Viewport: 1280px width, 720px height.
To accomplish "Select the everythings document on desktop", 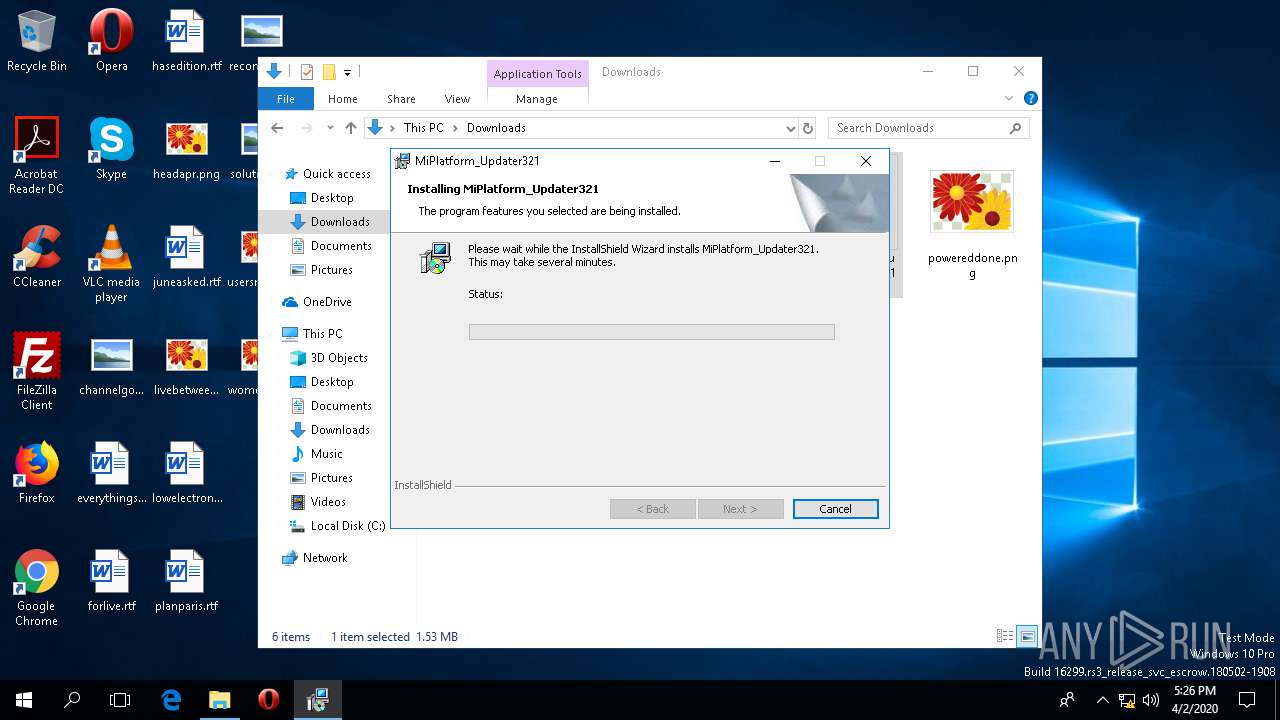I will point(111,472).
